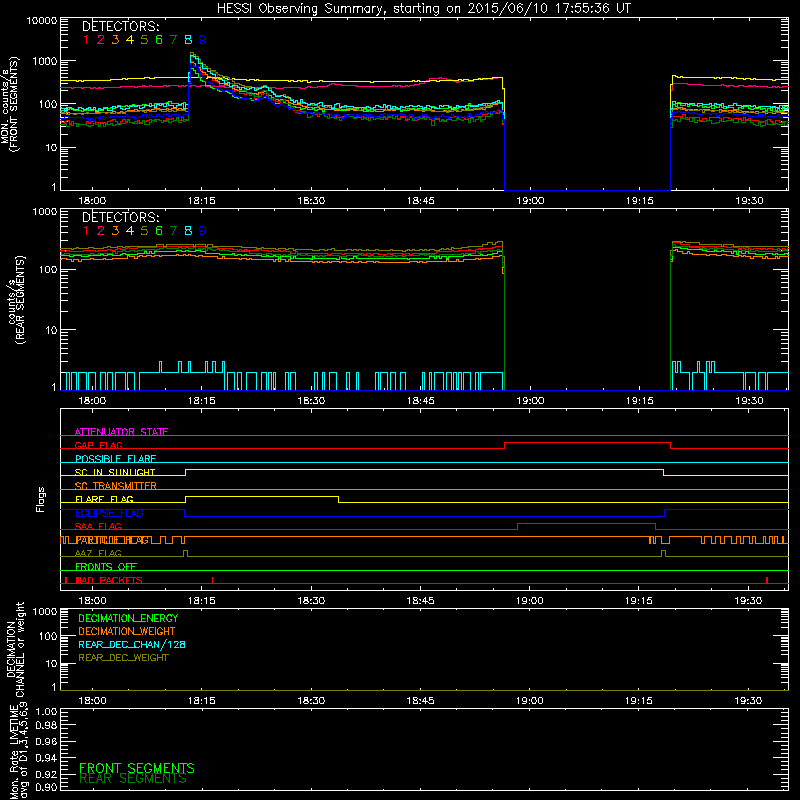Select blue detector 9 in front segments legend
The image size is (800, 800).
click(203, 40)
